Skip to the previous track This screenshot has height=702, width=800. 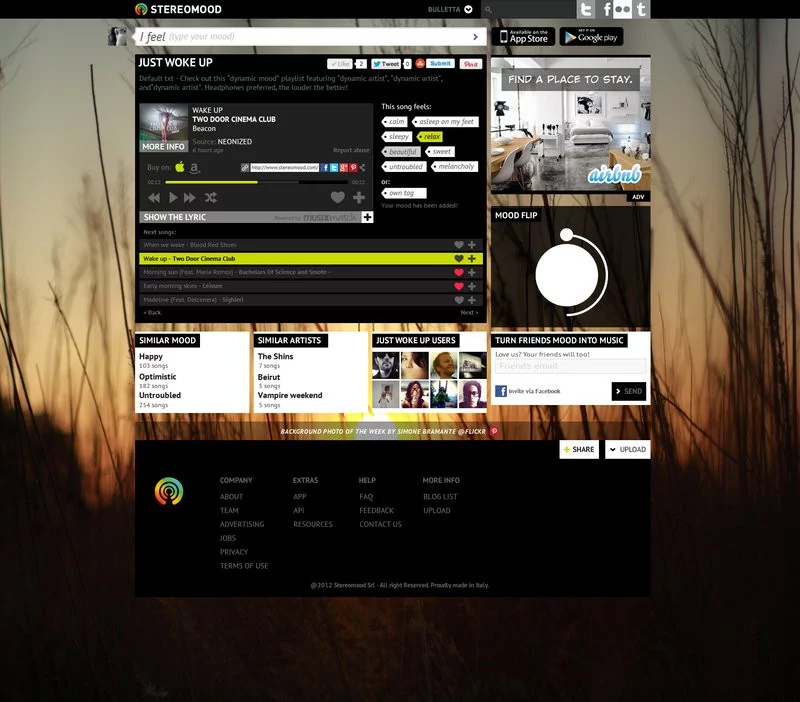coord(154,197)
